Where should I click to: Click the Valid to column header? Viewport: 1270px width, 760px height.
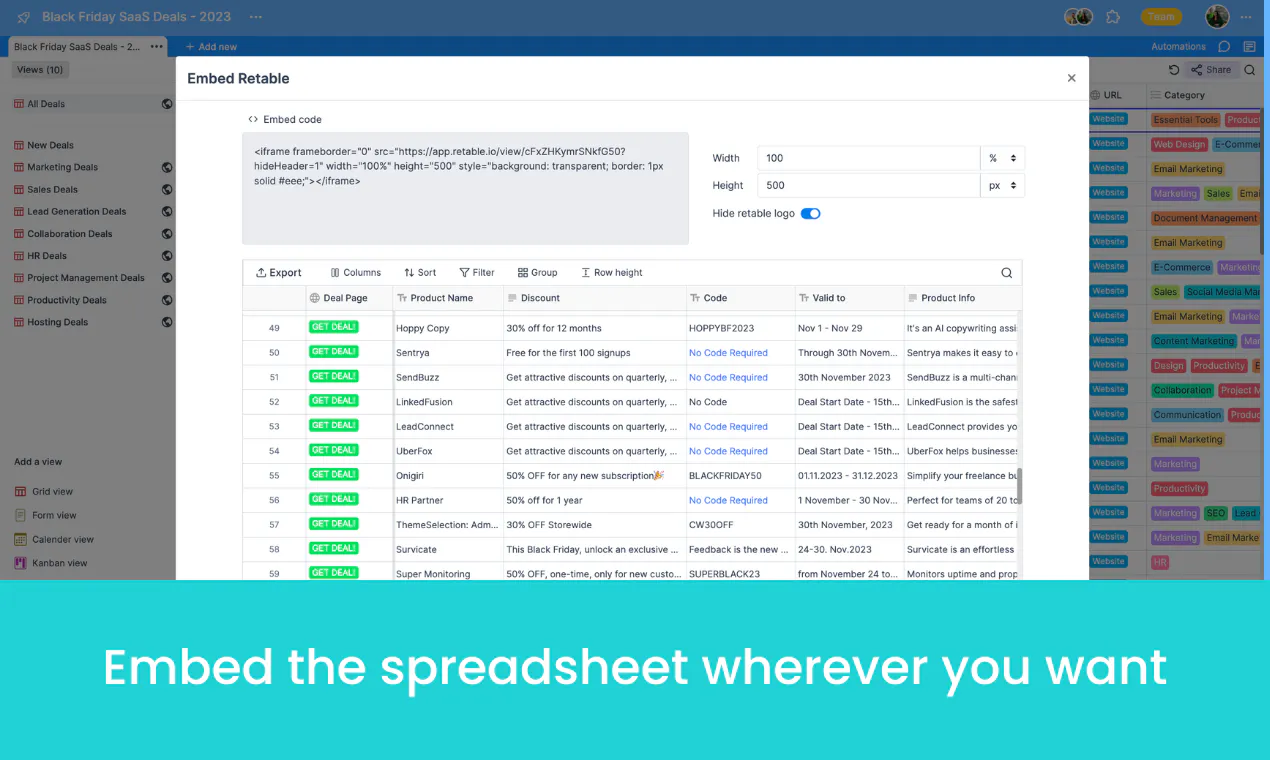click(x=849, y=298)
